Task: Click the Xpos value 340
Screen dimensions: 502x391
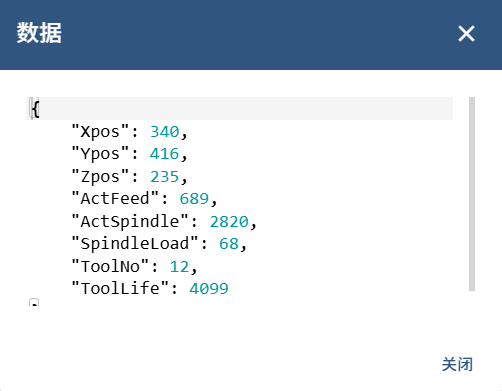Action: (x=165, y=132)
